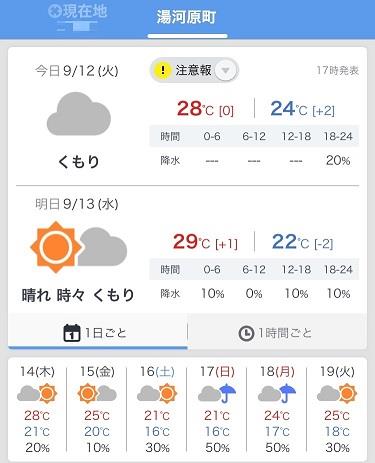
Task: Click the calendar icon beside 1日ごと
Action: point(72,333)
